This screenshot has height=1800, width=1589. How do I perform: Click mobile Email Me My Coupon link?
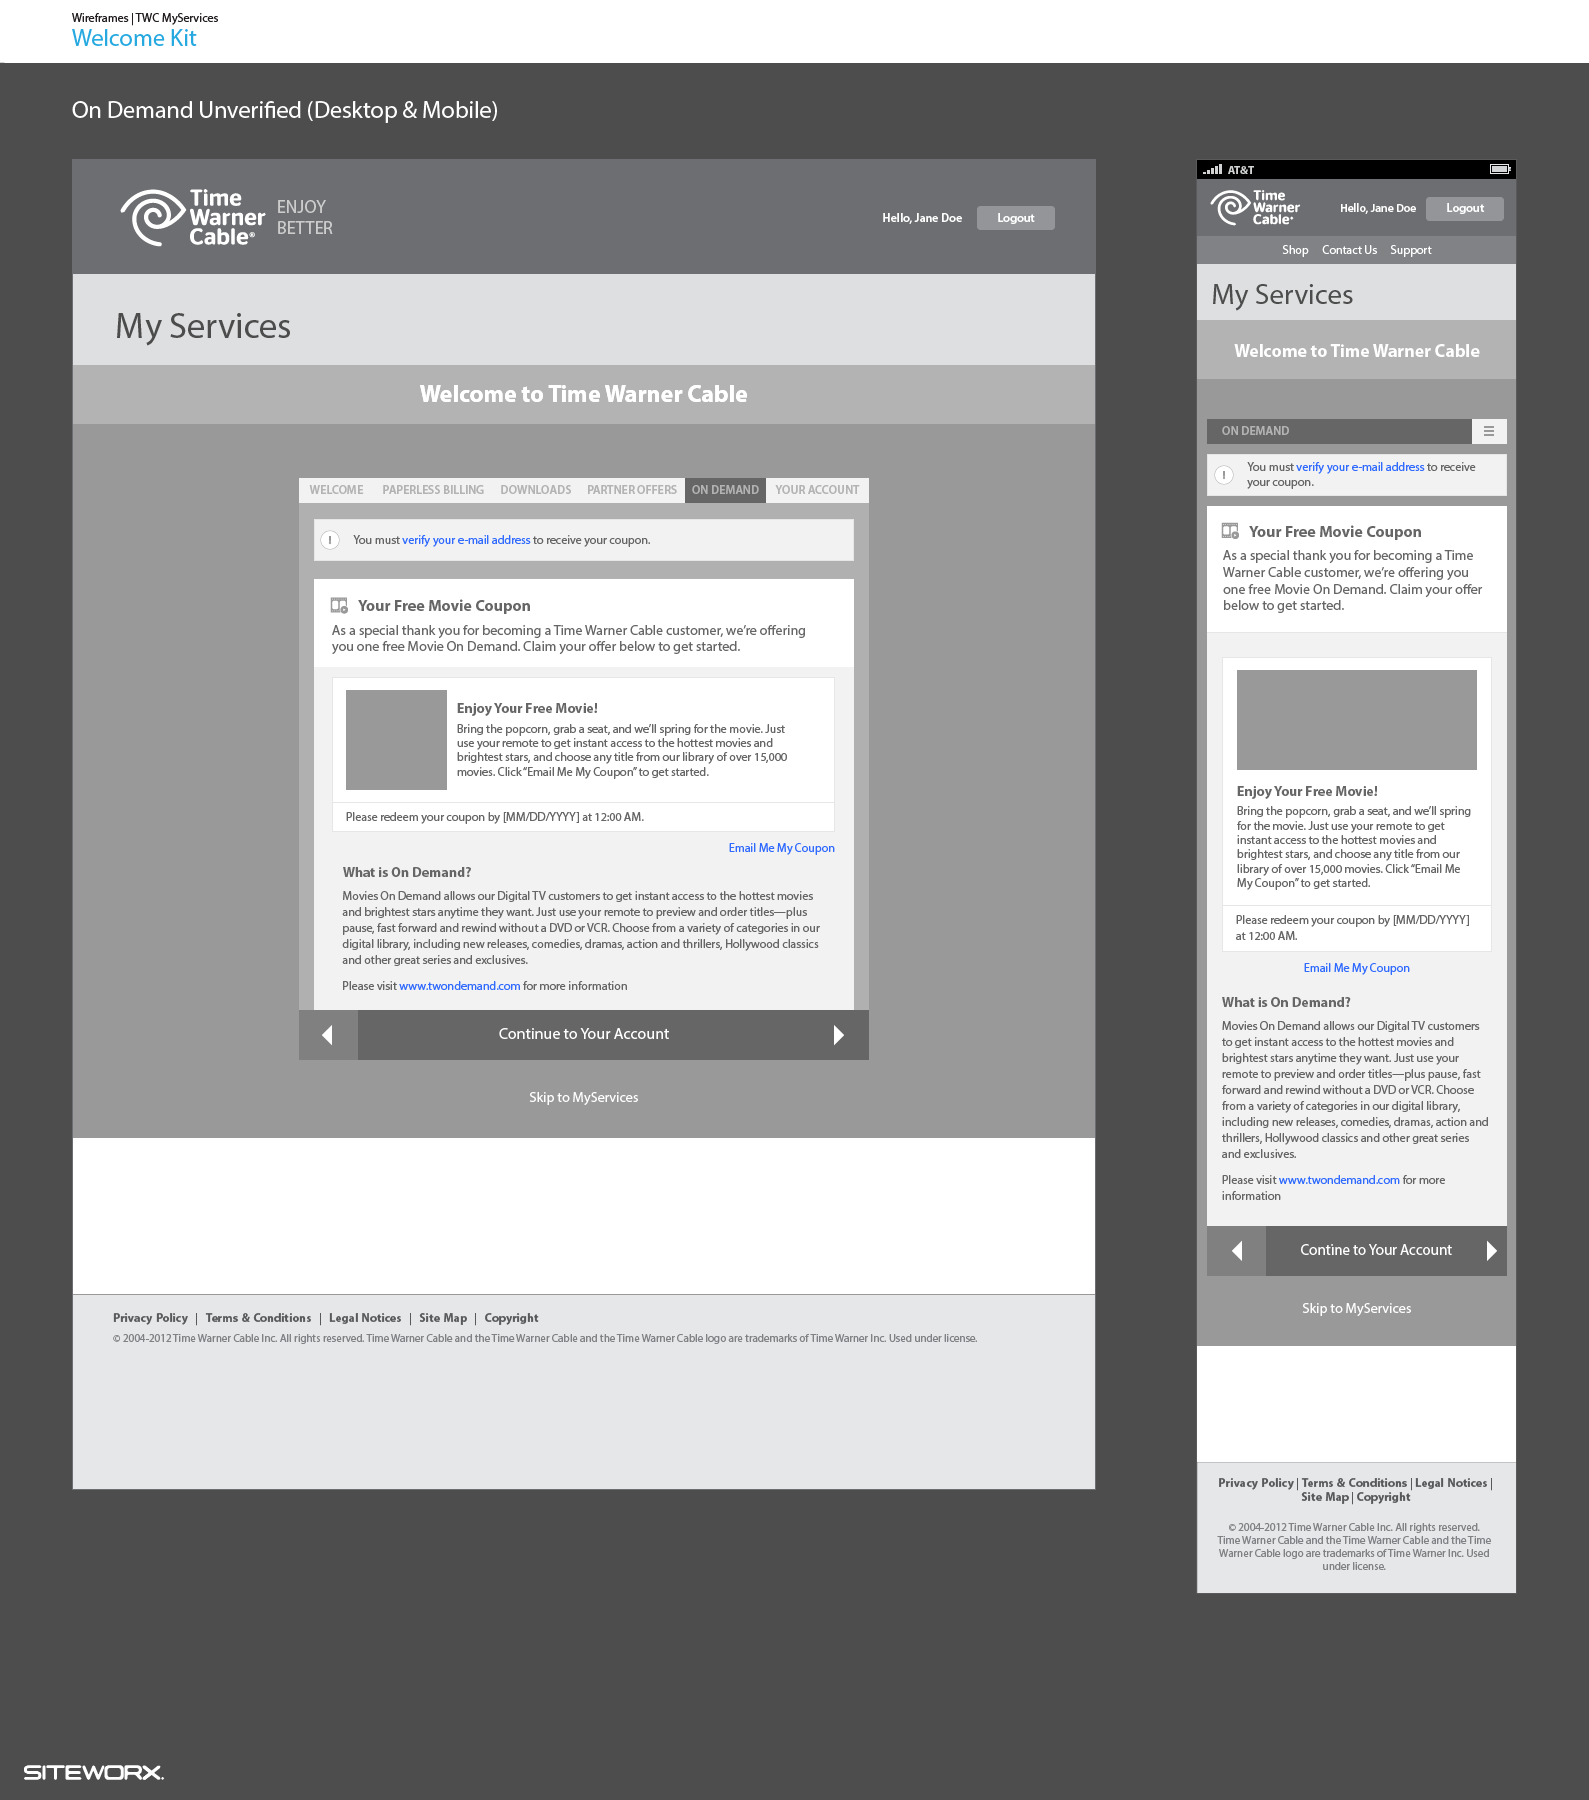coord(1357,968)
